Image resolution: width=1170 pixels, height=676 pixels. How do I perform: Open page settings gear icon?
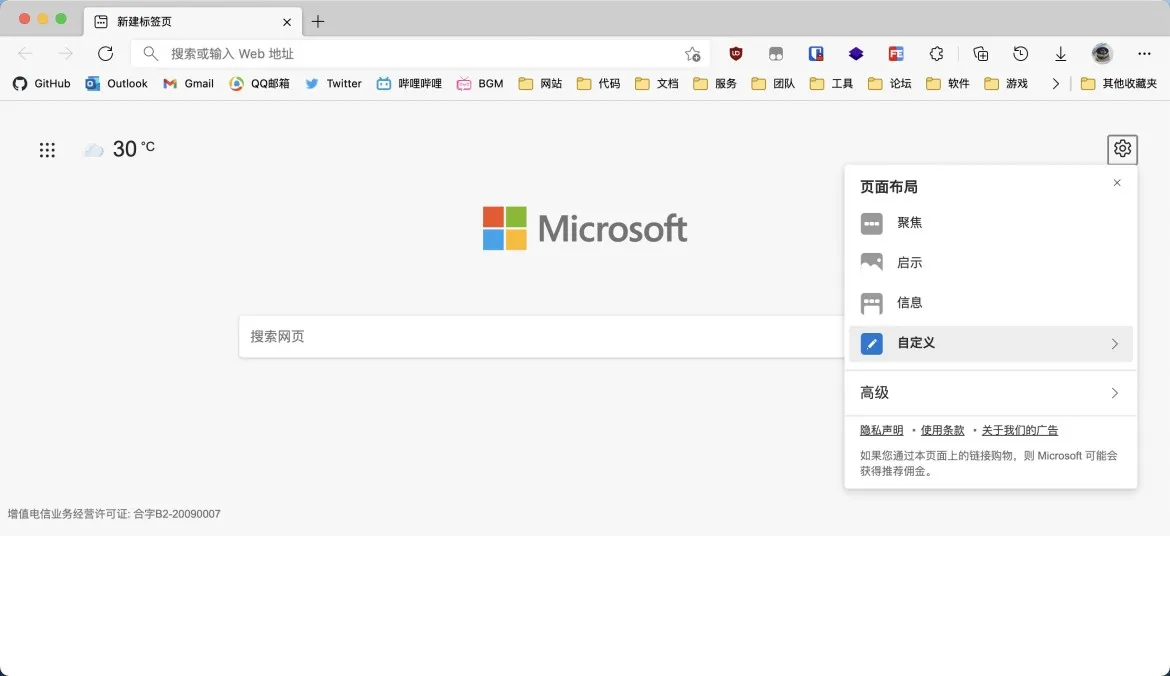tap(1122, 149)
